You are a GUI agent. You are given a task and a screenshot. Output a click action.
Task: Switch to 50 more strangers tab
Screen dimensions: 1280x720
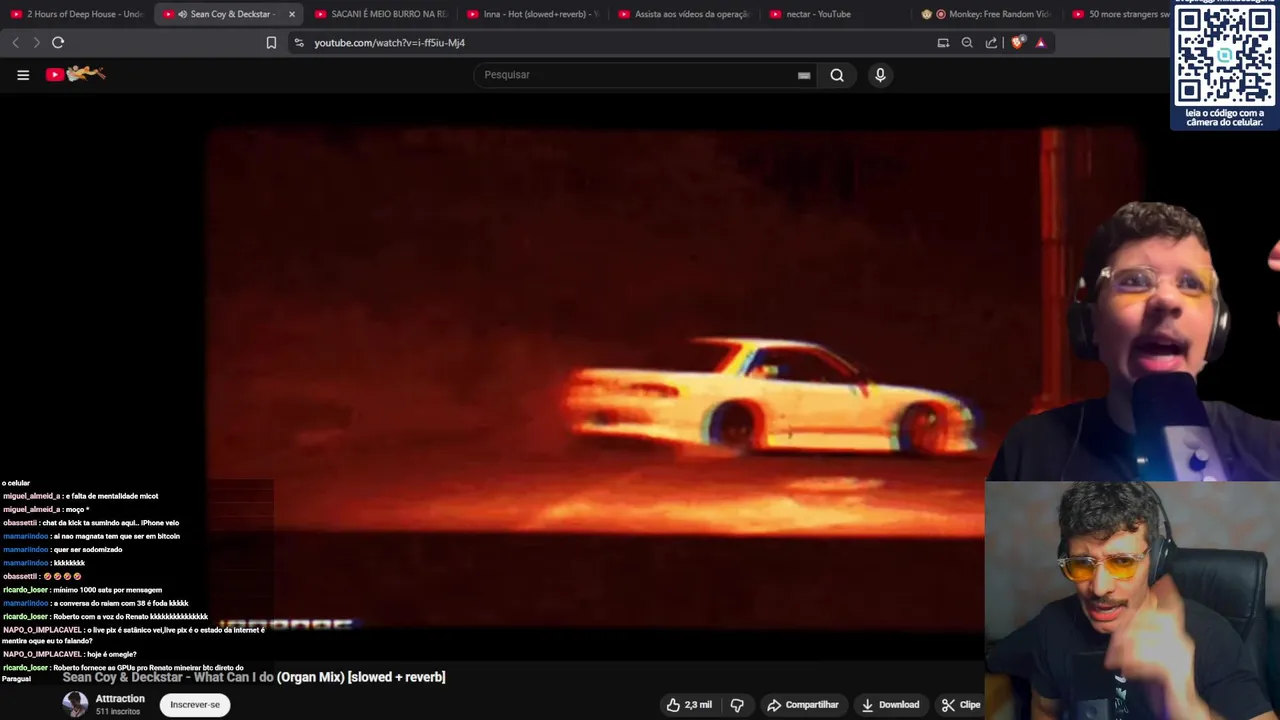tap(1120, 14)
